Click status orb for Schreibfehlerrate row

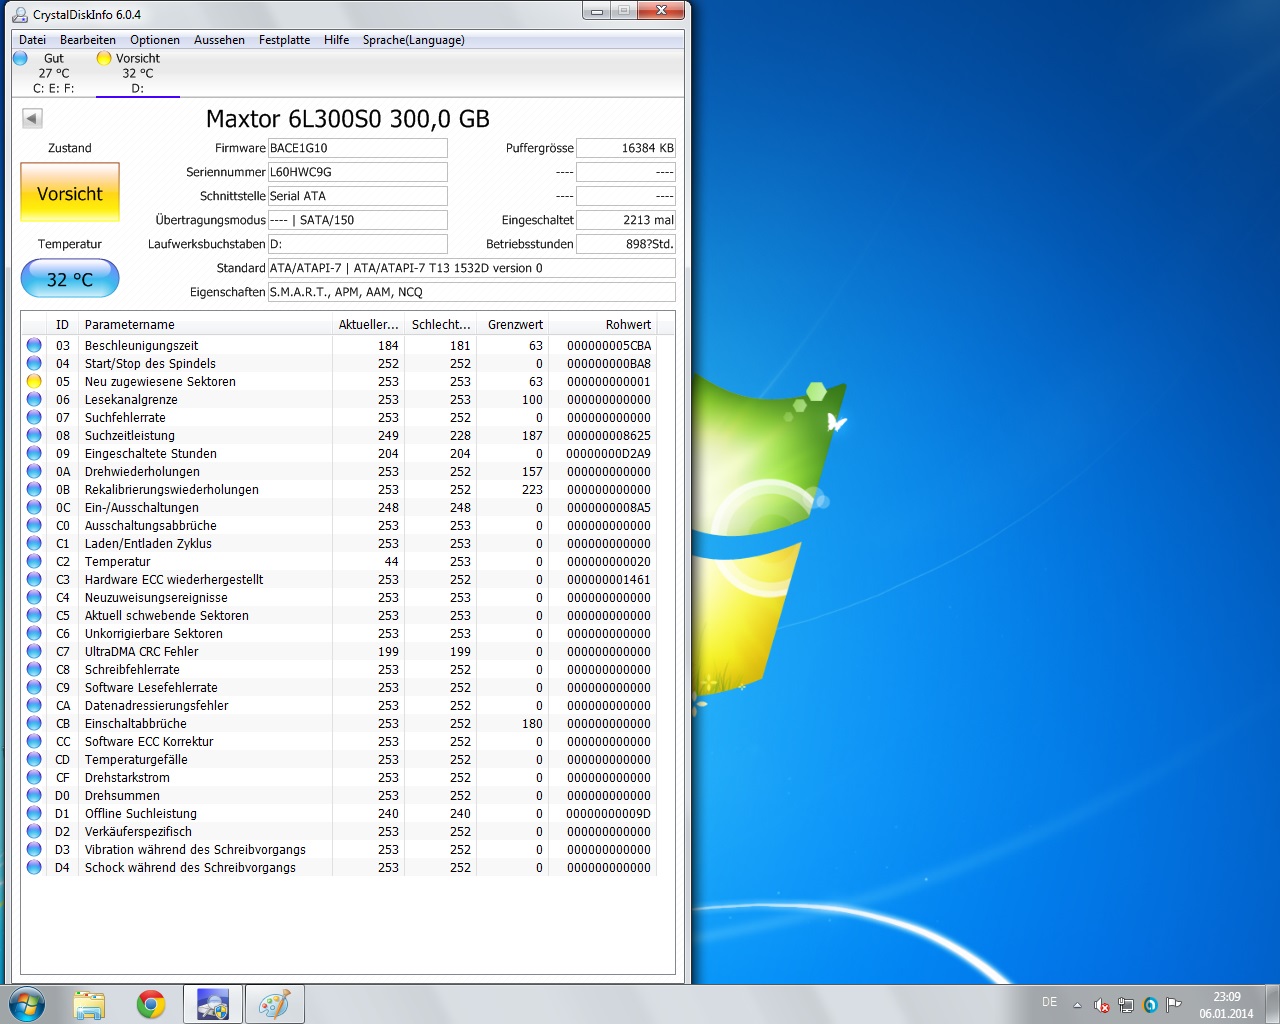pyautogui.click(x=34, y=670)
